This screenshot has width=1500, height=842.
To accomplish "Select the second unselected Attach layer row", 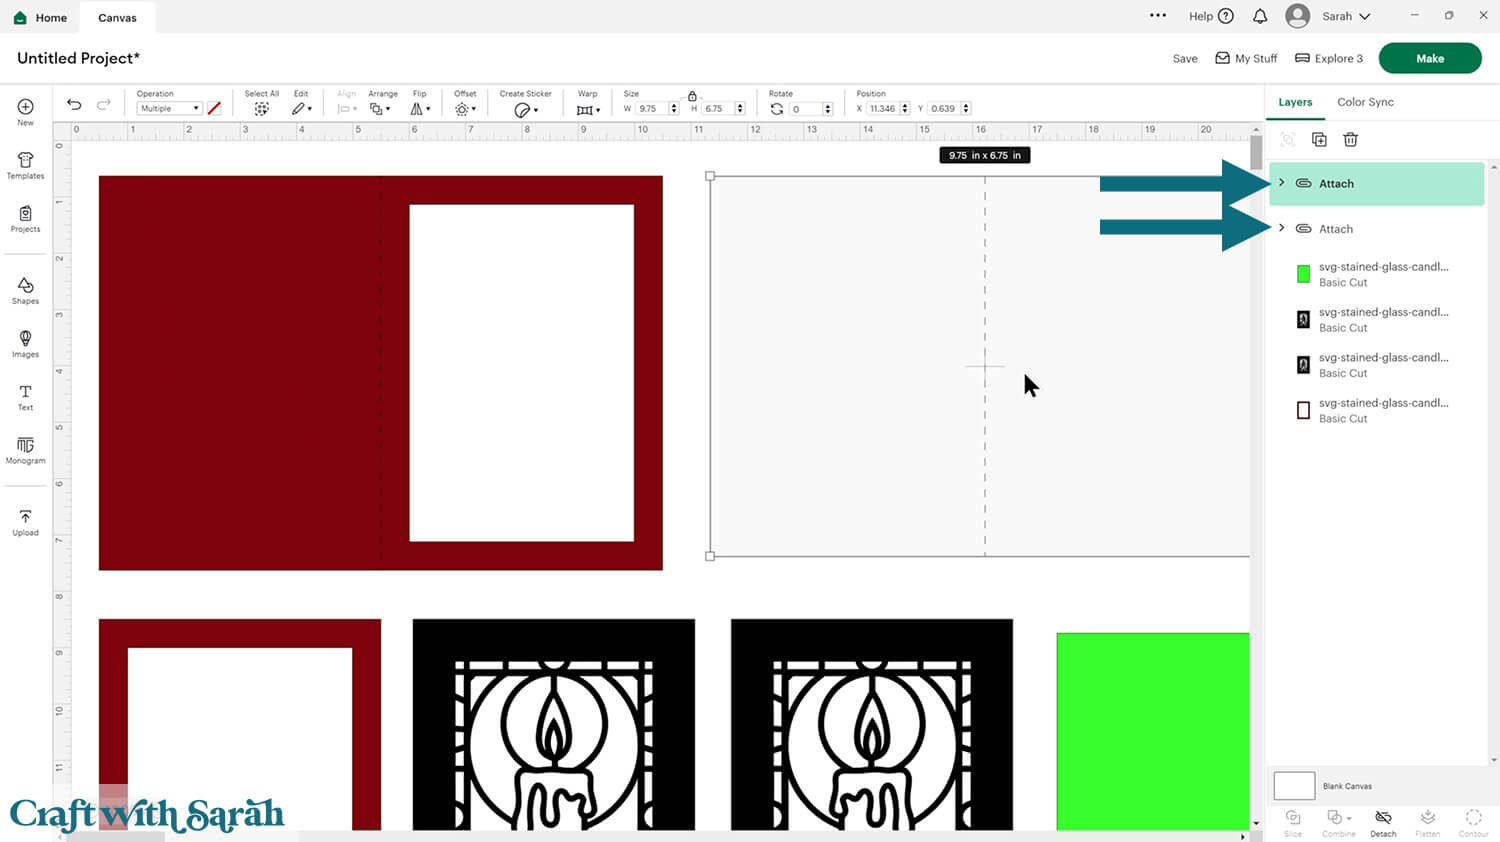I will pyautogui.click(x=1376, y=229).
